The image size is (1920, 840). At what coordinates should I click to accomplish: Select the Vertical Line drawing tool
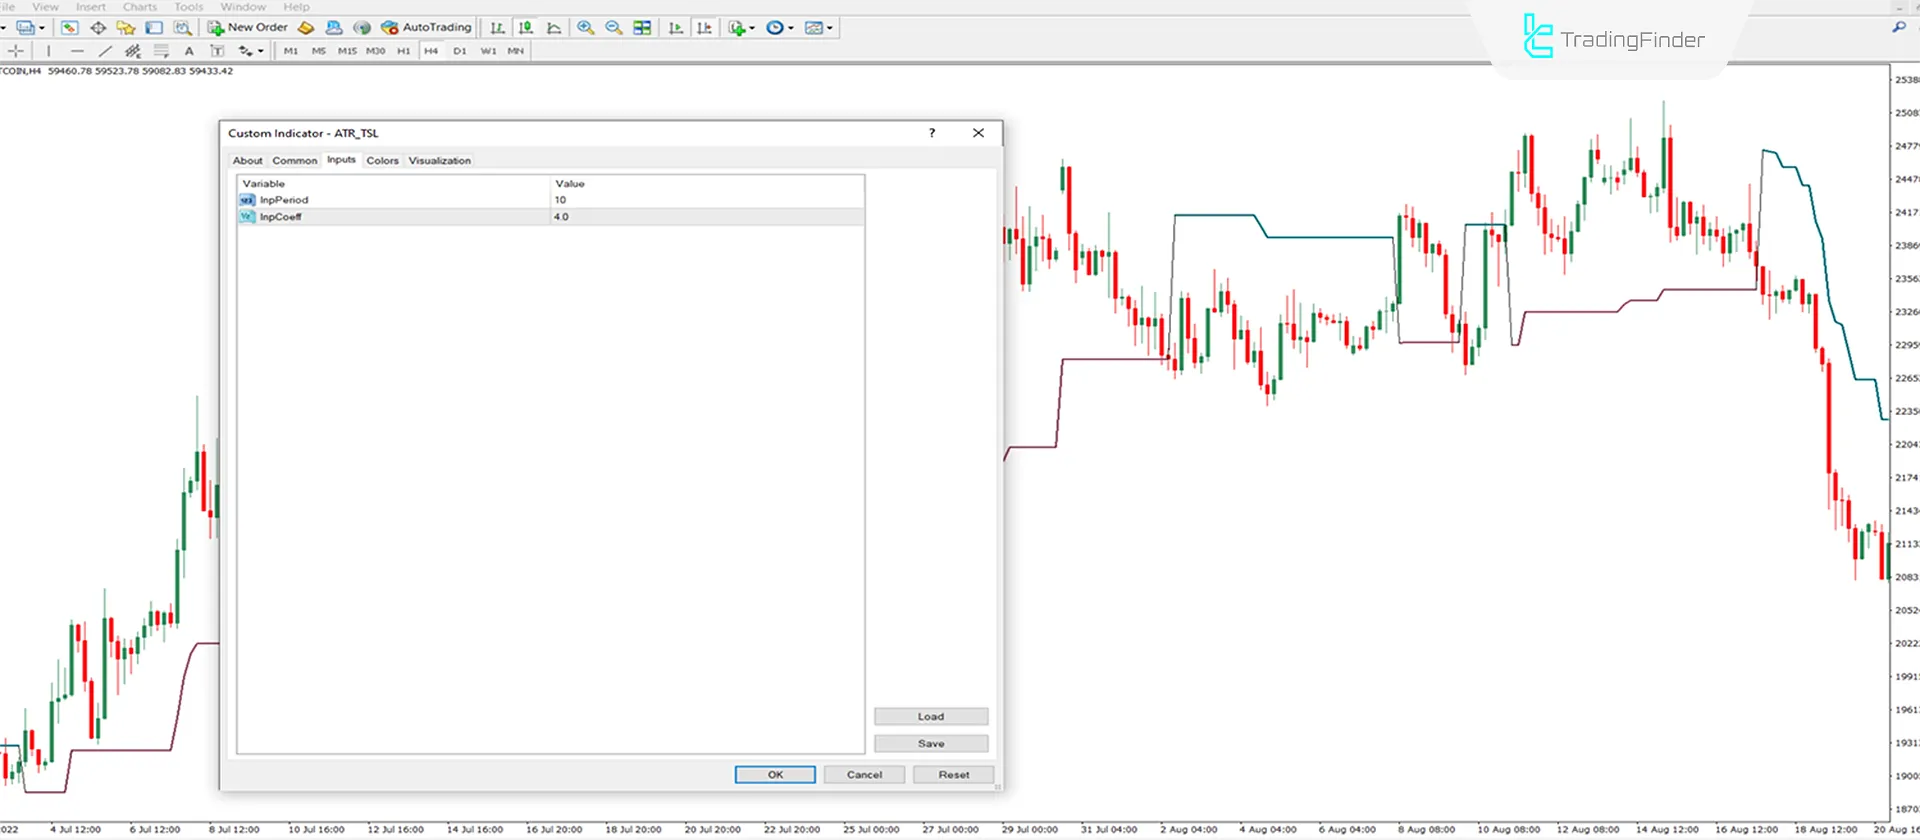click(48, 51)
